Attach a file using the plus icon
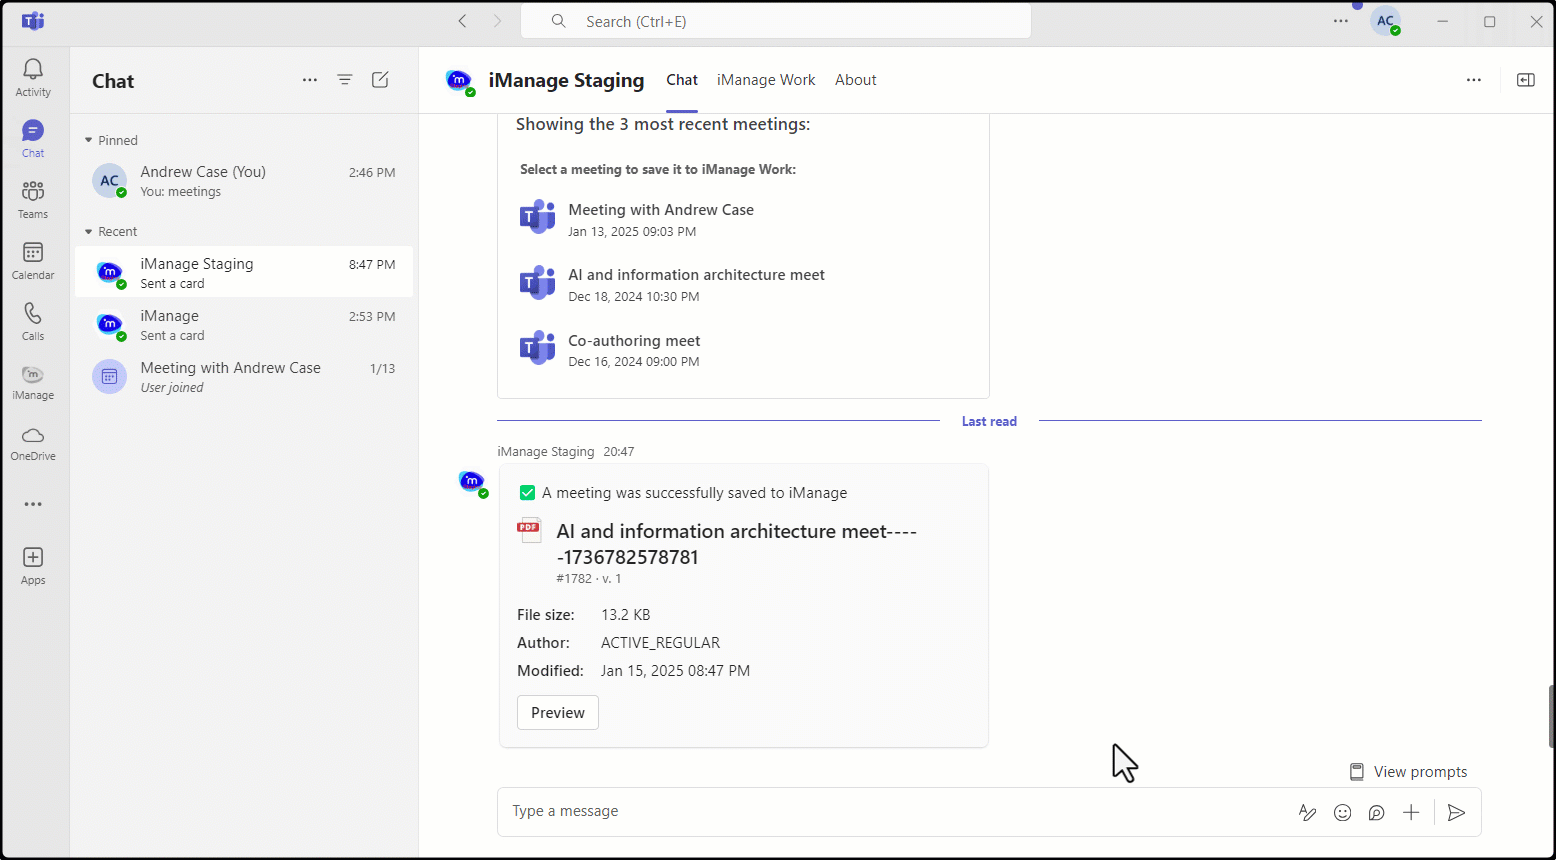 tap(1411, 812)
